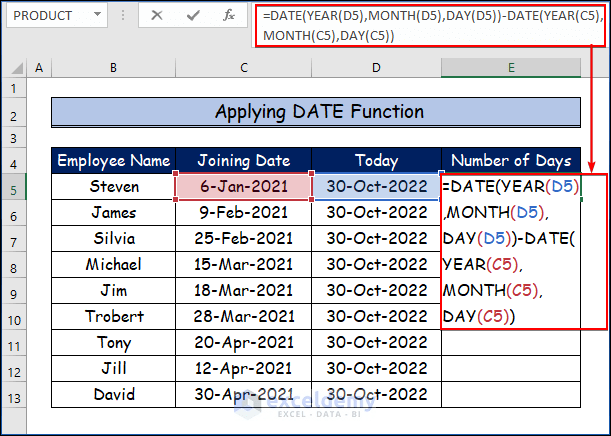Click the Today cell in Steven's row
The width and height of the screenshot is (611, 436).
tap(376, 187)
